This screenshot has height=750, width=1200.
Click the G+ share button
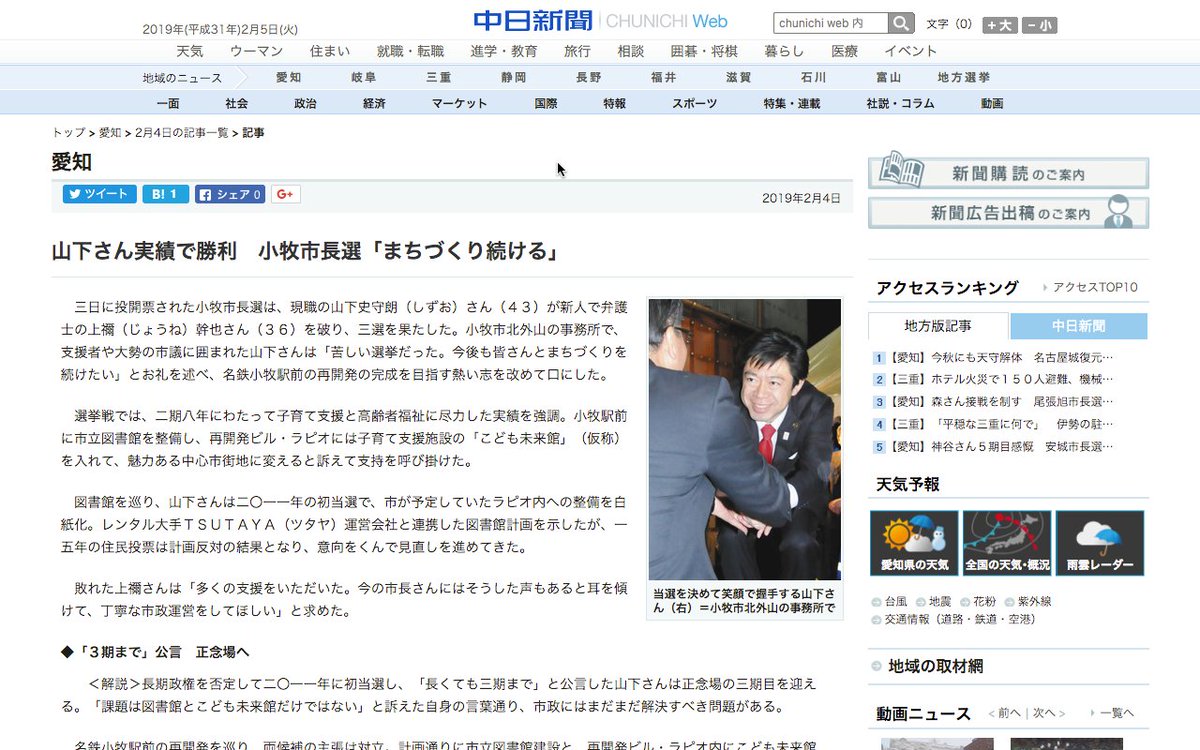coord(285,194)
